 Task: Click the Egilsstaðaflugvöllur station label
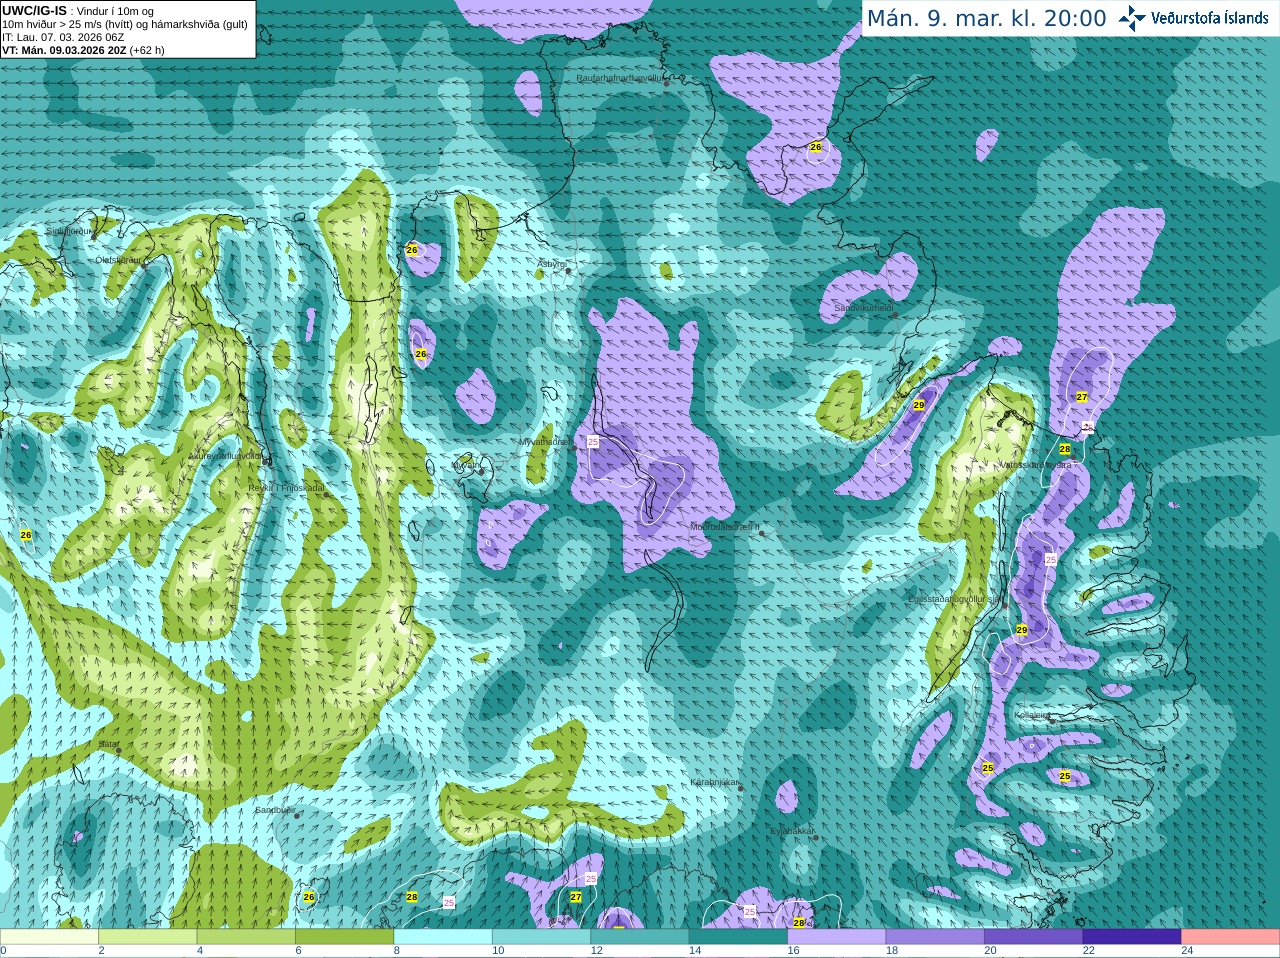pos(955,599)
